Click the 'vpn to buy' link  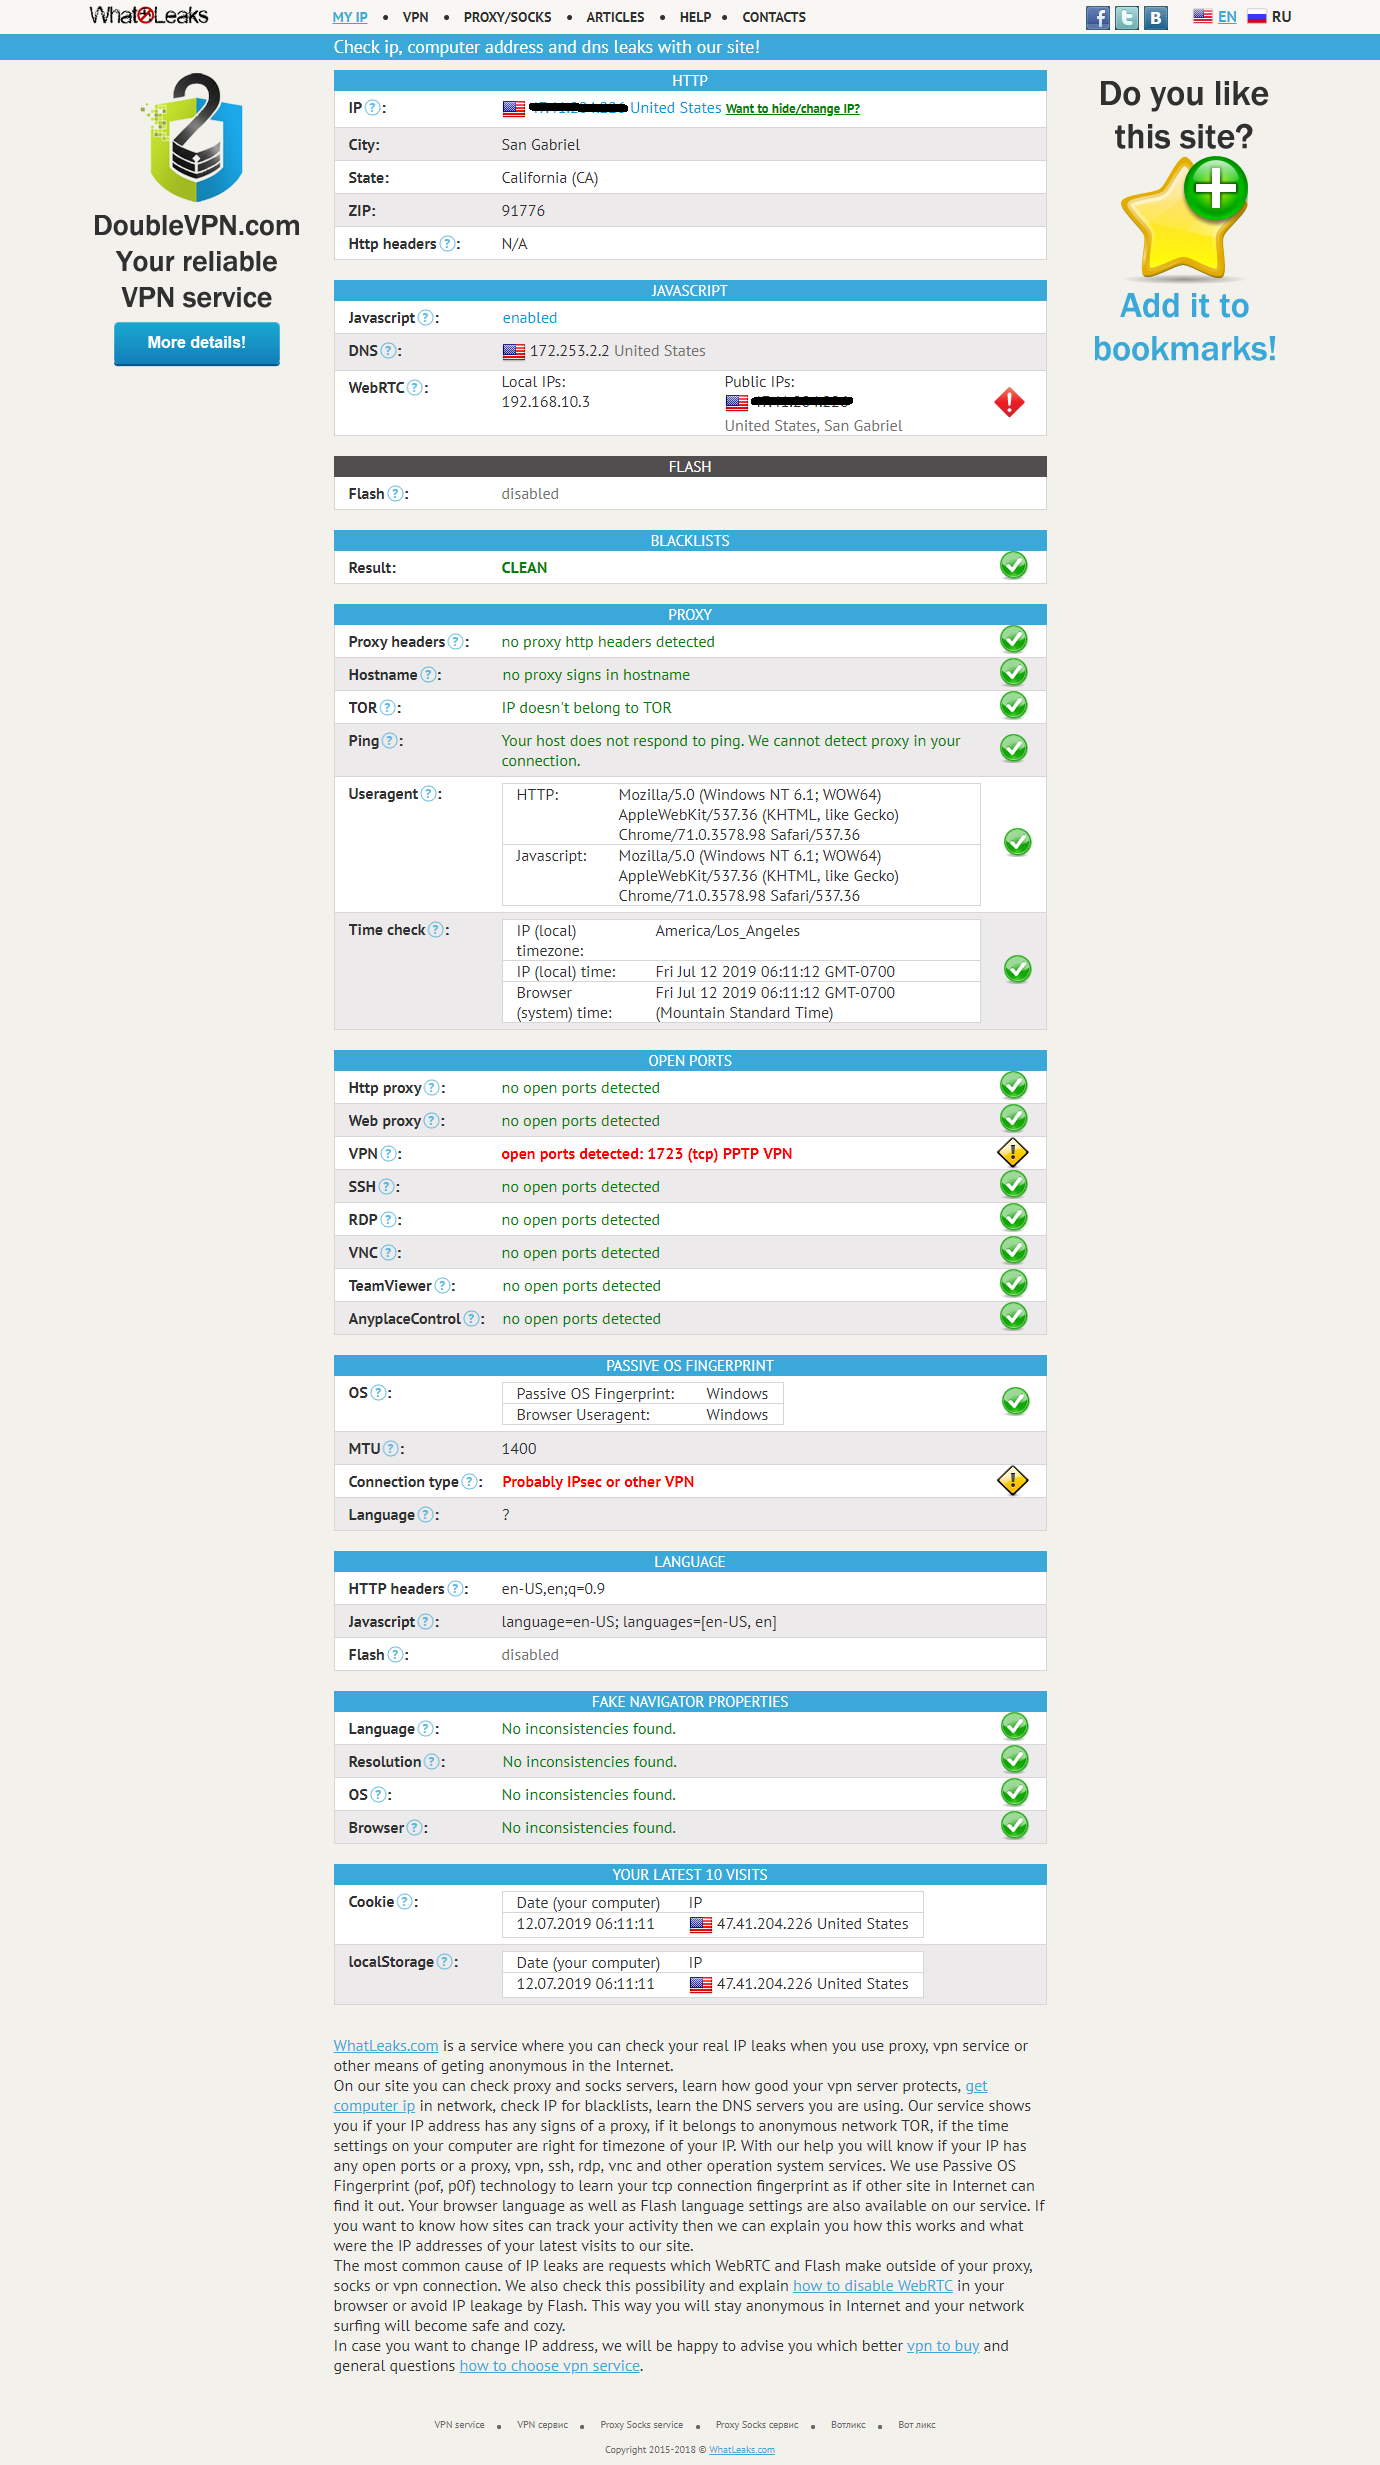942,2346
